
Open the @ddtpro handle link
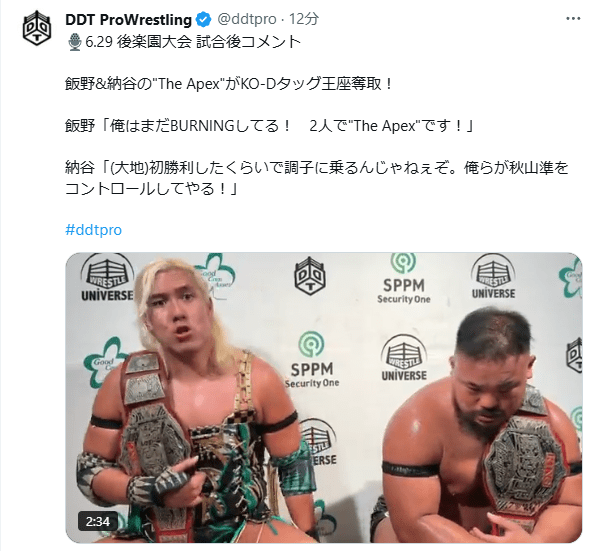pos(247,19)
